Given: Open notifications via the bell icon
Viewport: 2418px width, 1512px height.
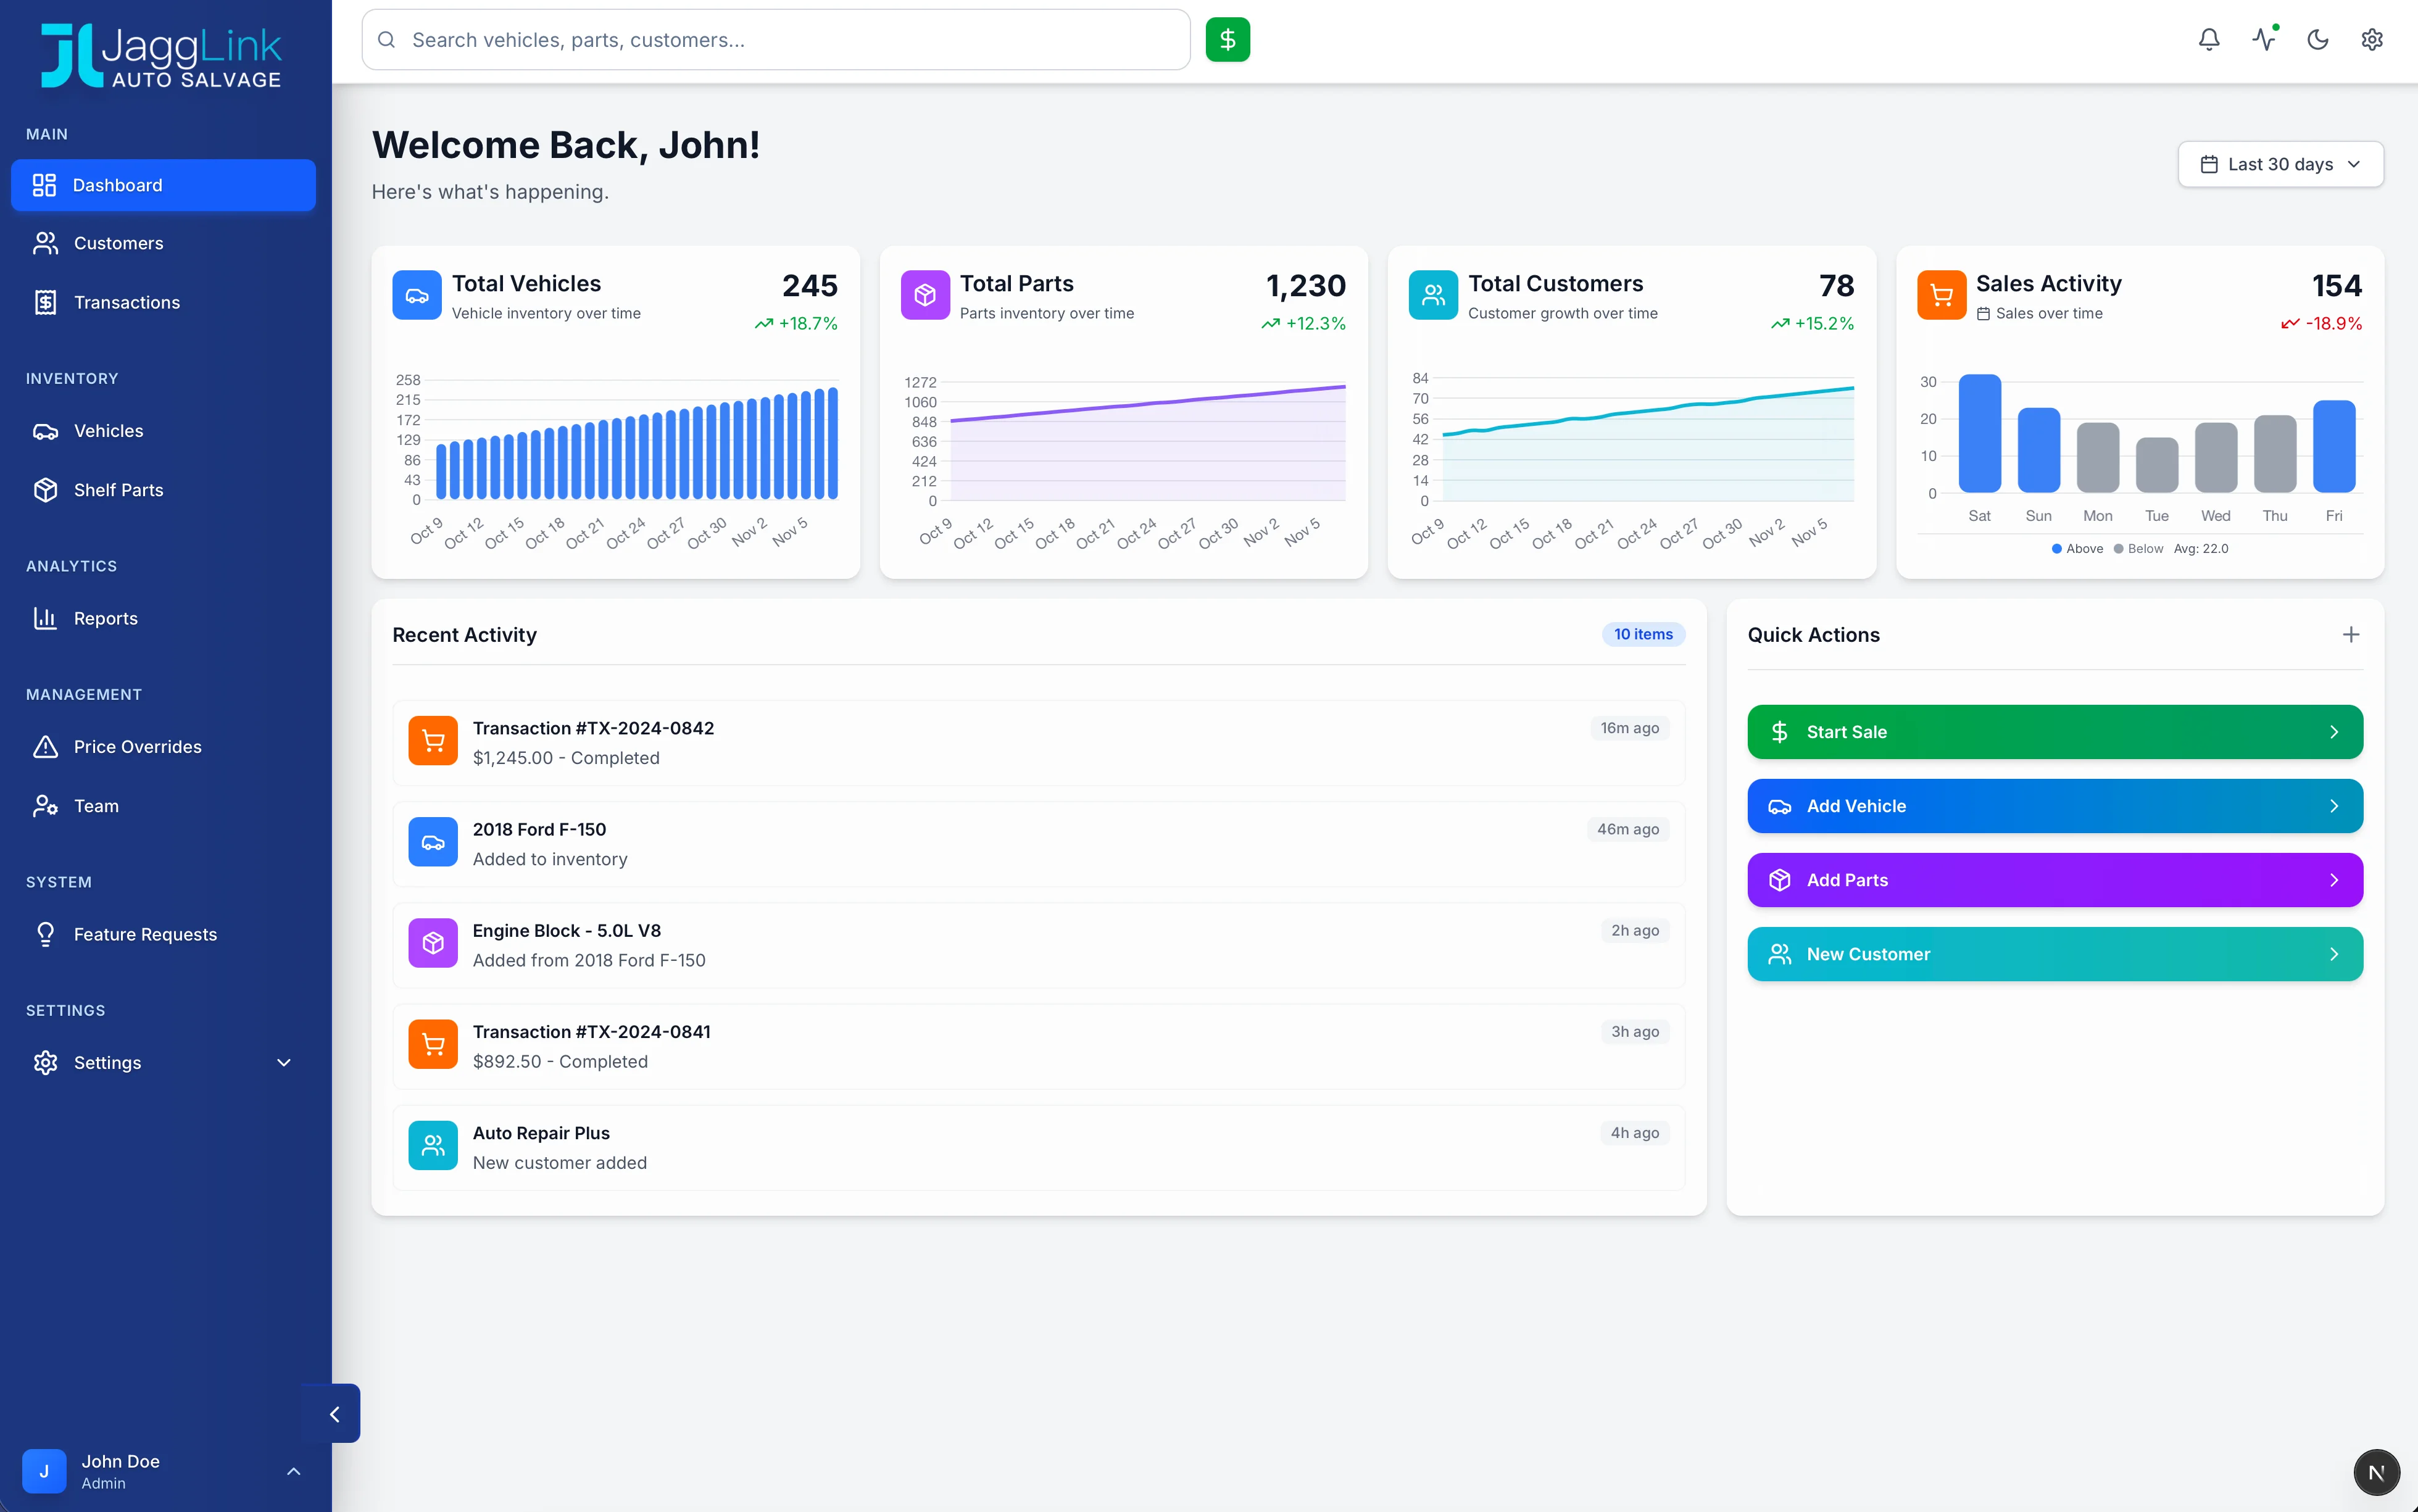Looking at the screenshot, I should (2209, 39).
